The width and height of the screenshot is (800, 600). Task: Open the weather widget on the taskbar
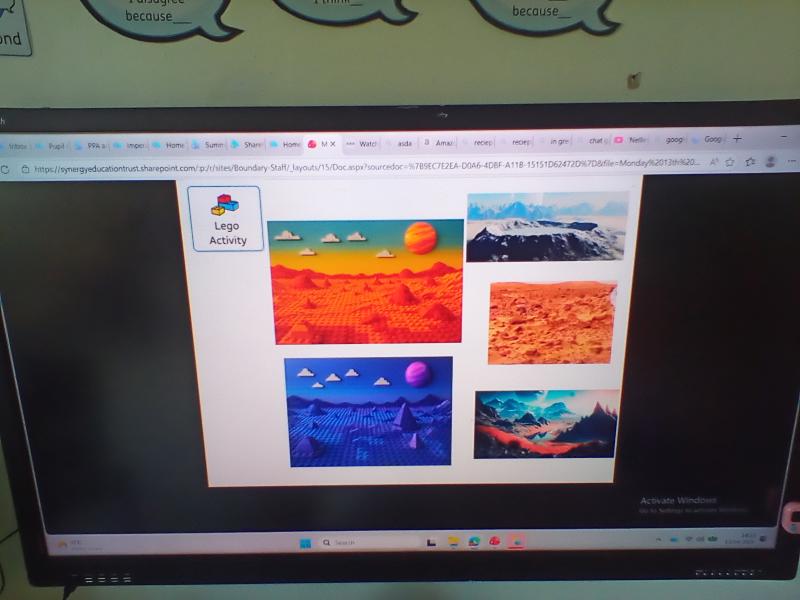coord(70,544)
